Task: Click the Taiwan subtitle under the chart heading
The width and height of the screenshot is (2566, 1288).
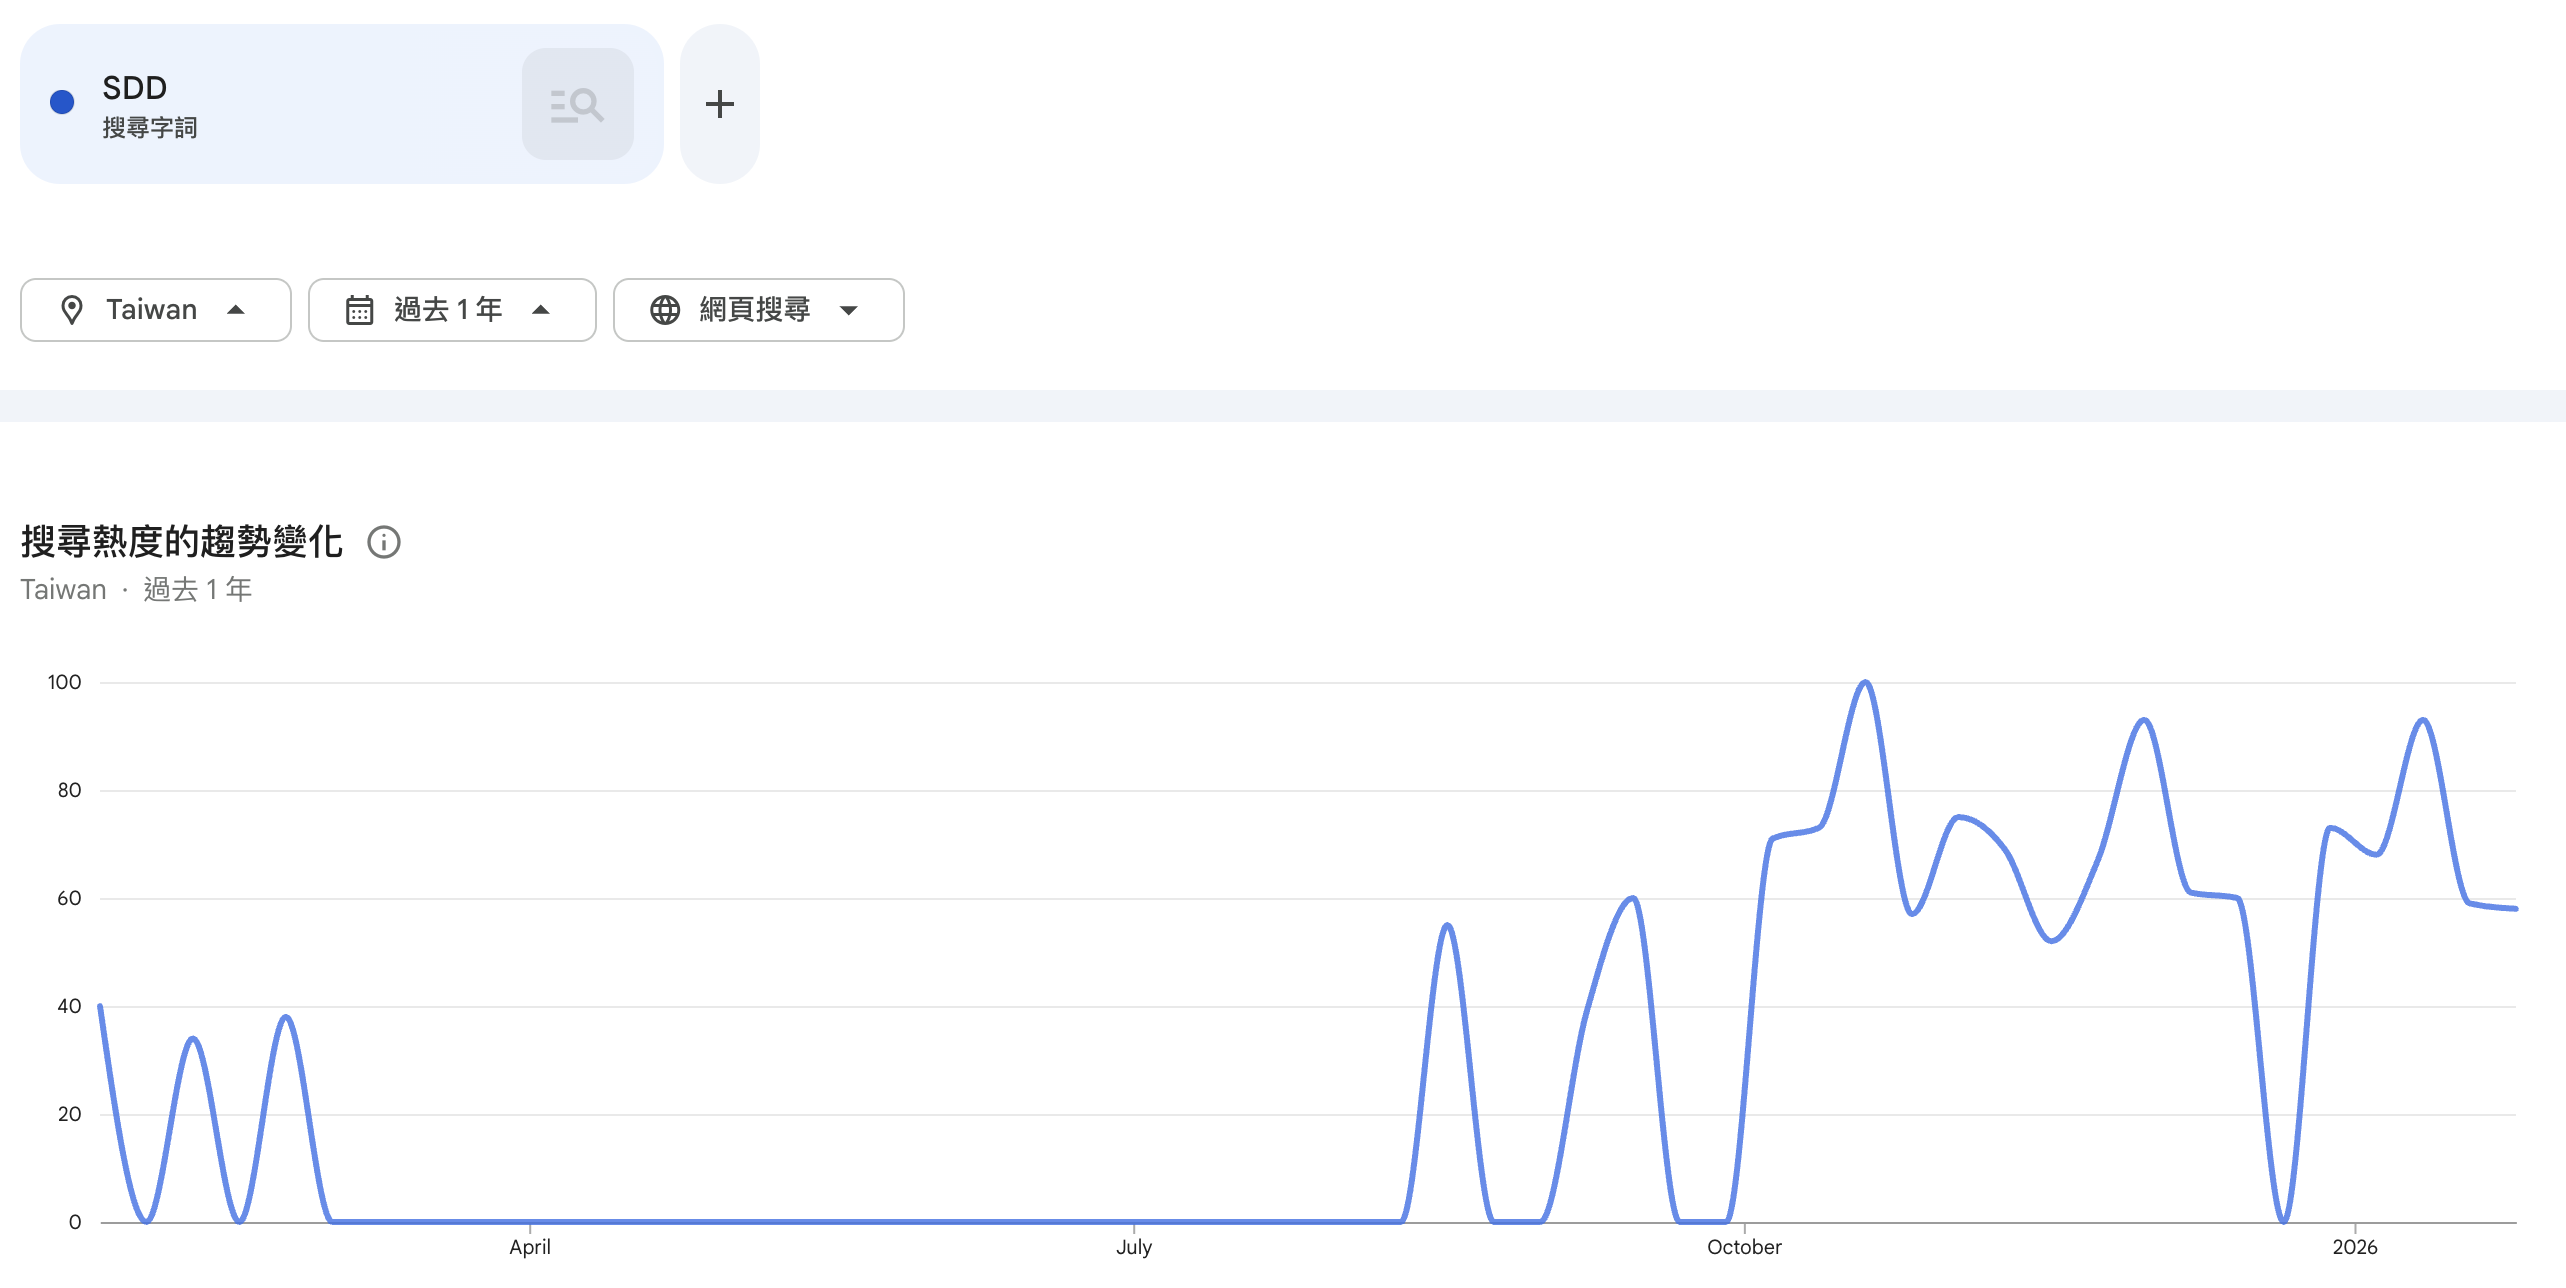Action: pyautogui.click(x=63, y=590)
